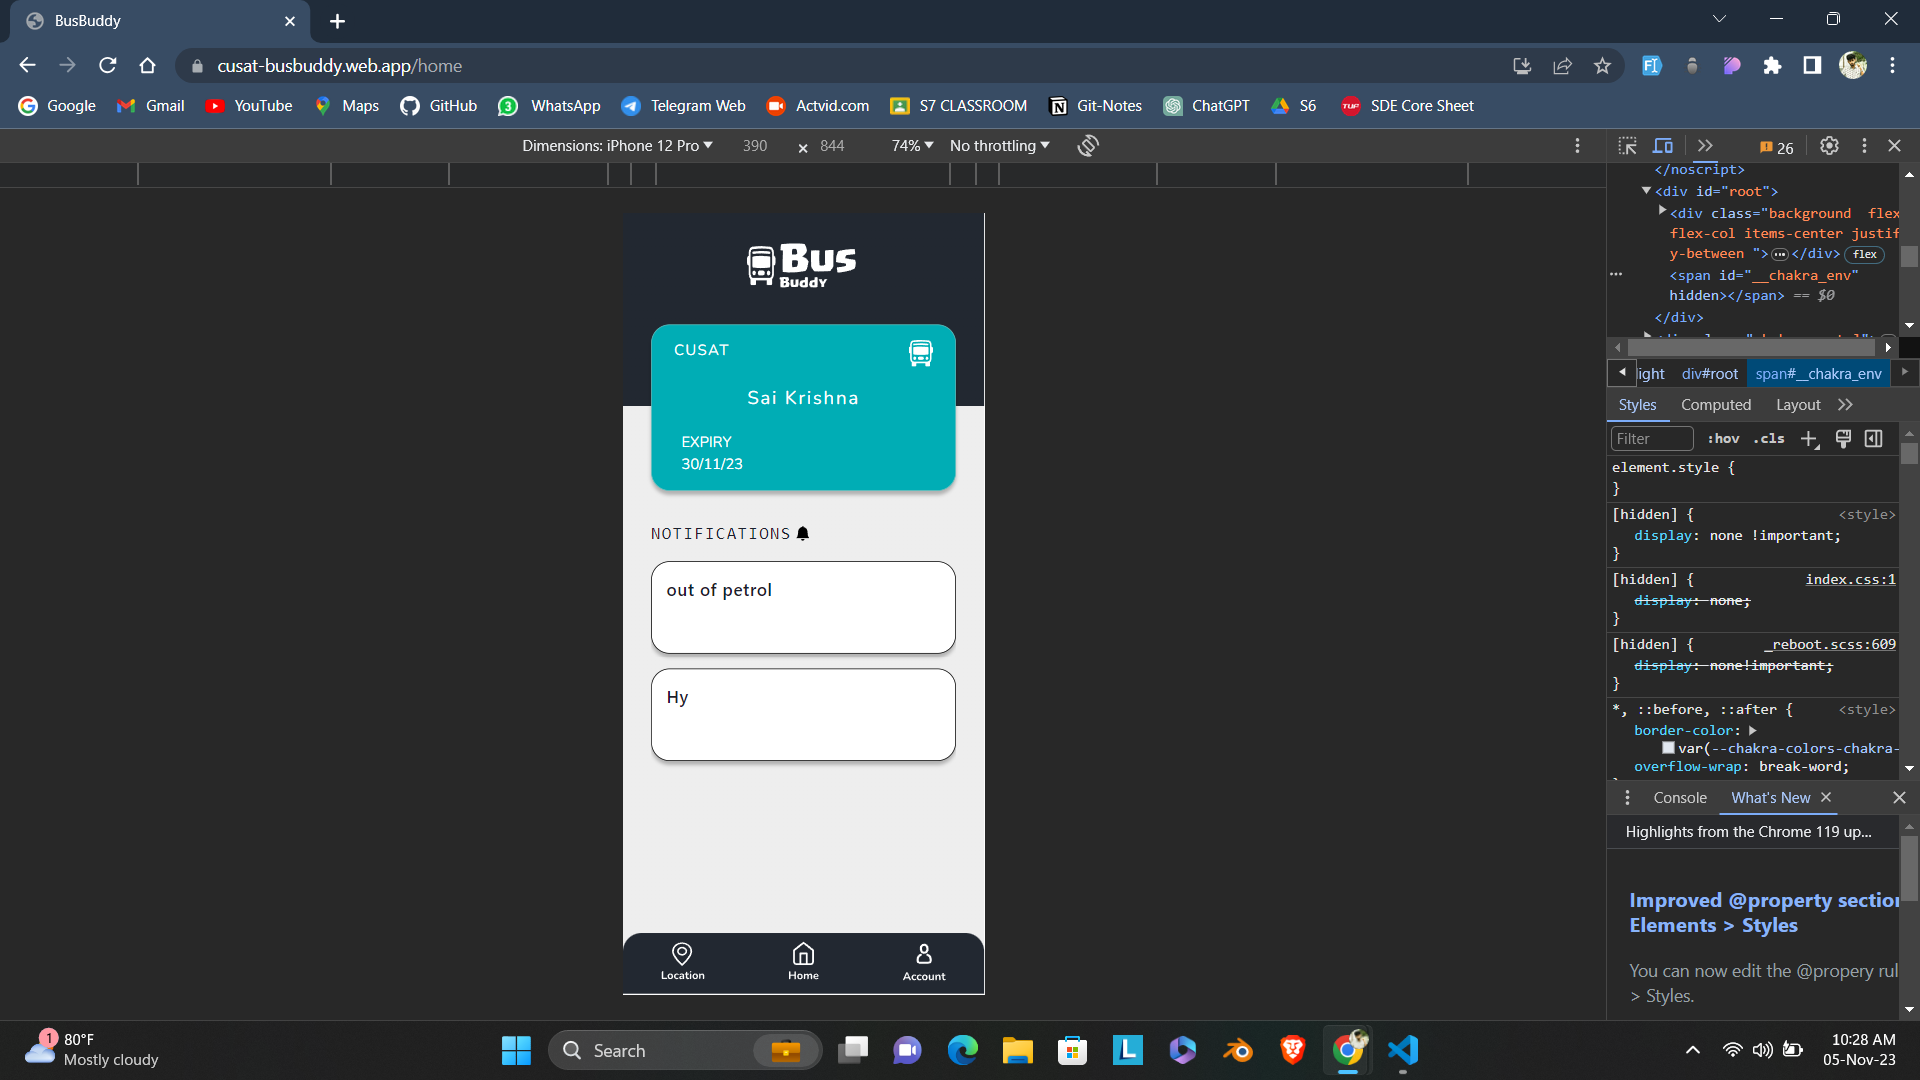Image resolution: width=1920 pixels, height=1080 pixels.
Task: Toggle the :hov pseudo-class state panel
Action: pos(1723,438)
